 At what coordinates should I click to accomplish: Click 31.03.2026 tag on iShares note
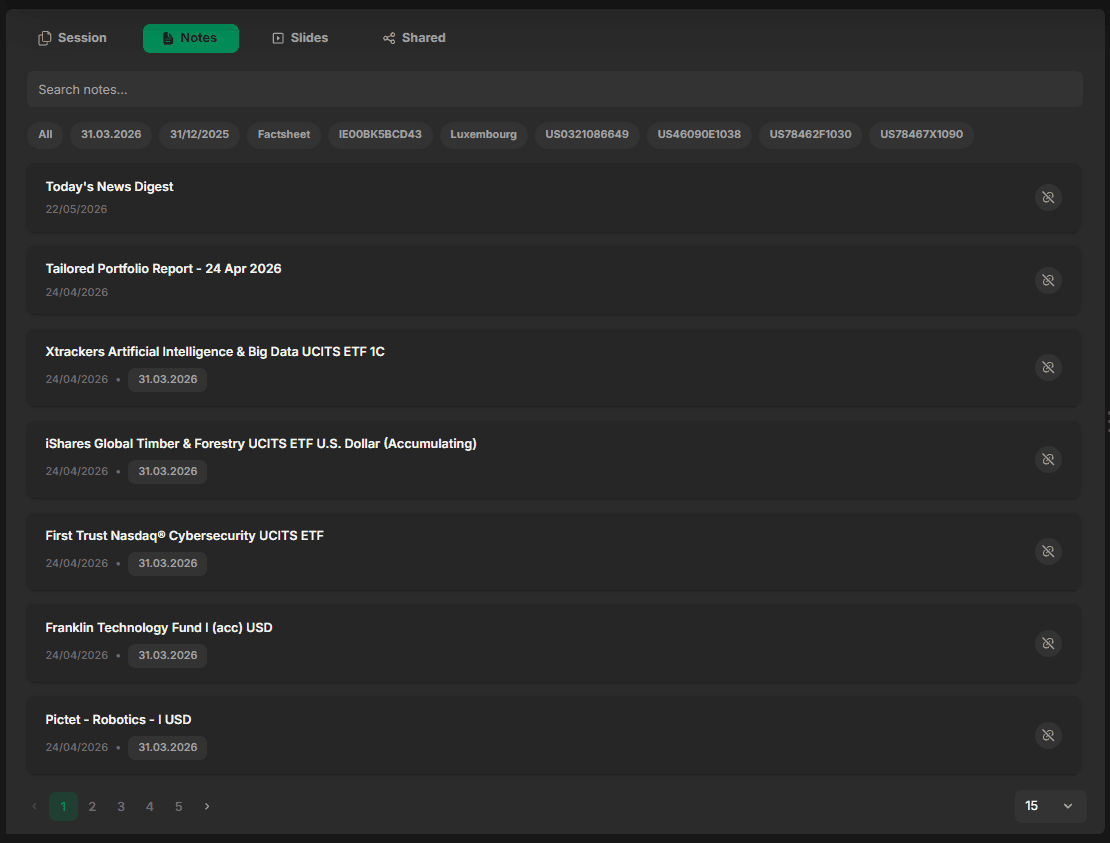[168, 471]
